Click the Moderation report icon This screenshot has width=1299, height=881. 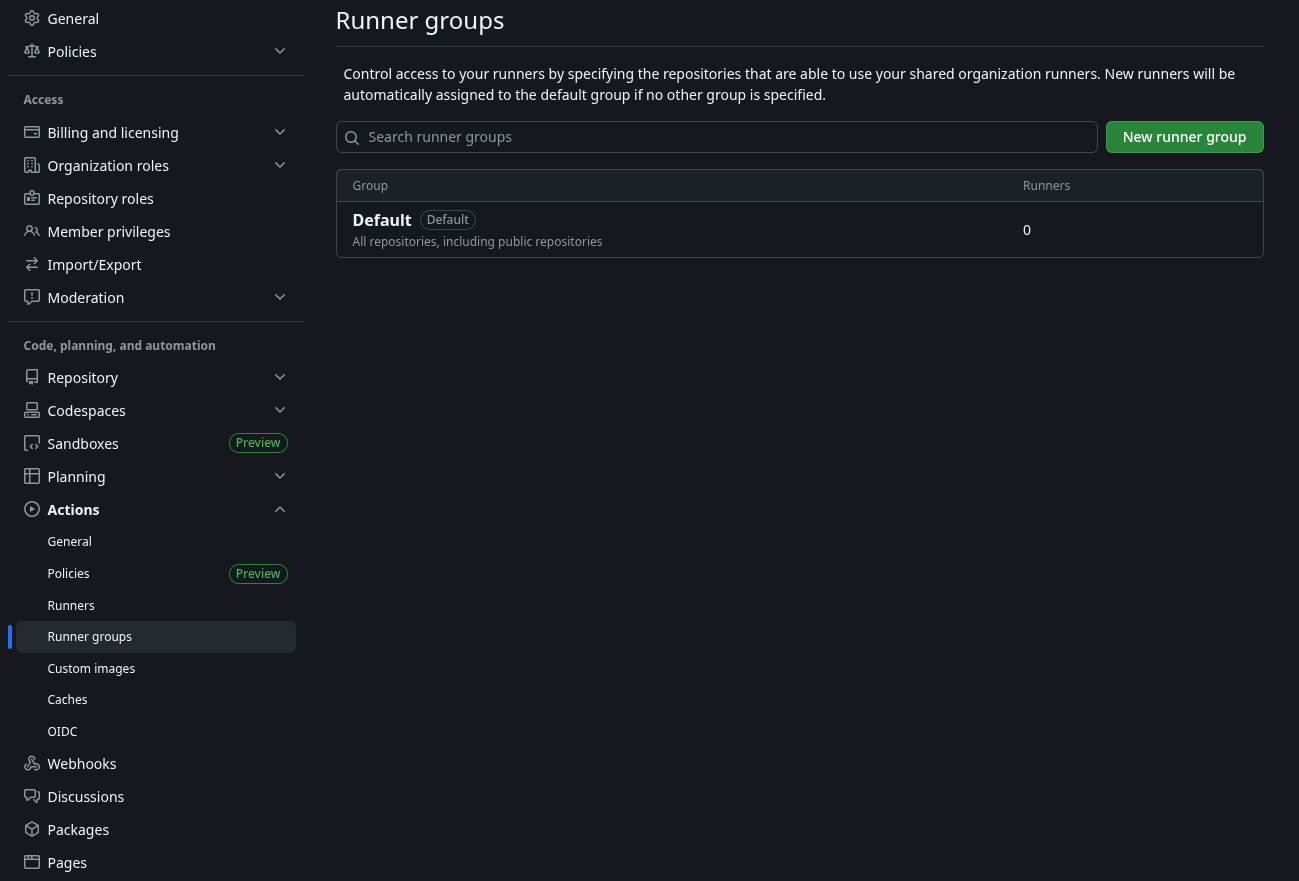pos(32,297)
